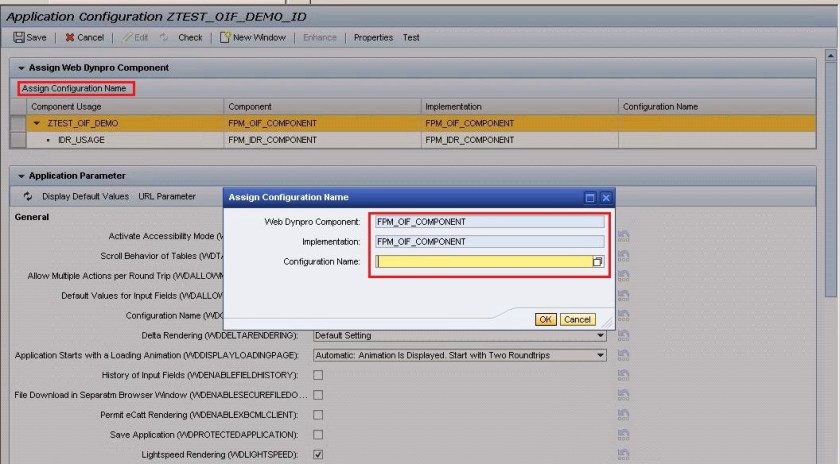The height and width of the screenshot is (464, 840).
Task: Click the Component Usage column header
Action: [66, 107]
